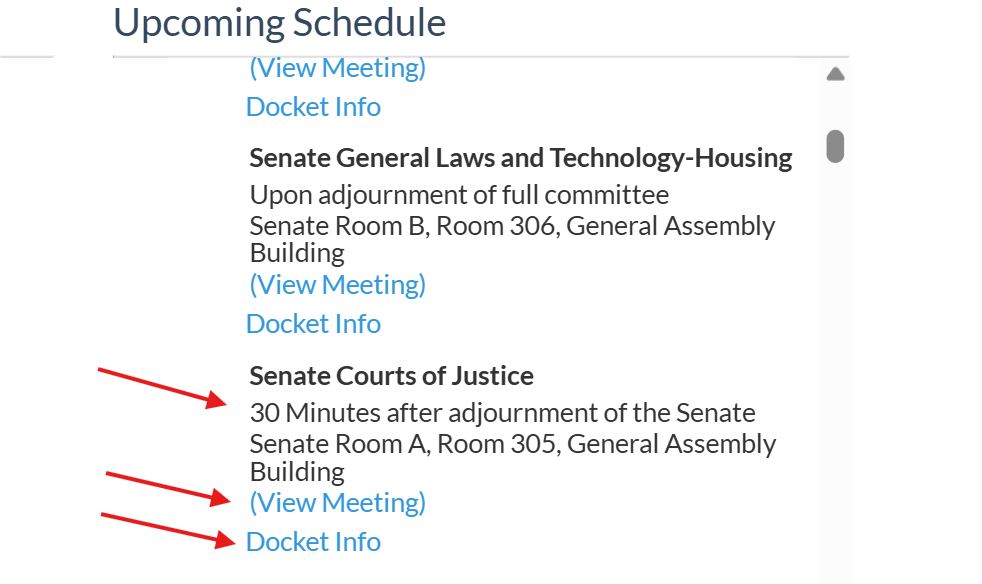Select the Senate General Laws and Technology-Housing title

click(520, 158)
